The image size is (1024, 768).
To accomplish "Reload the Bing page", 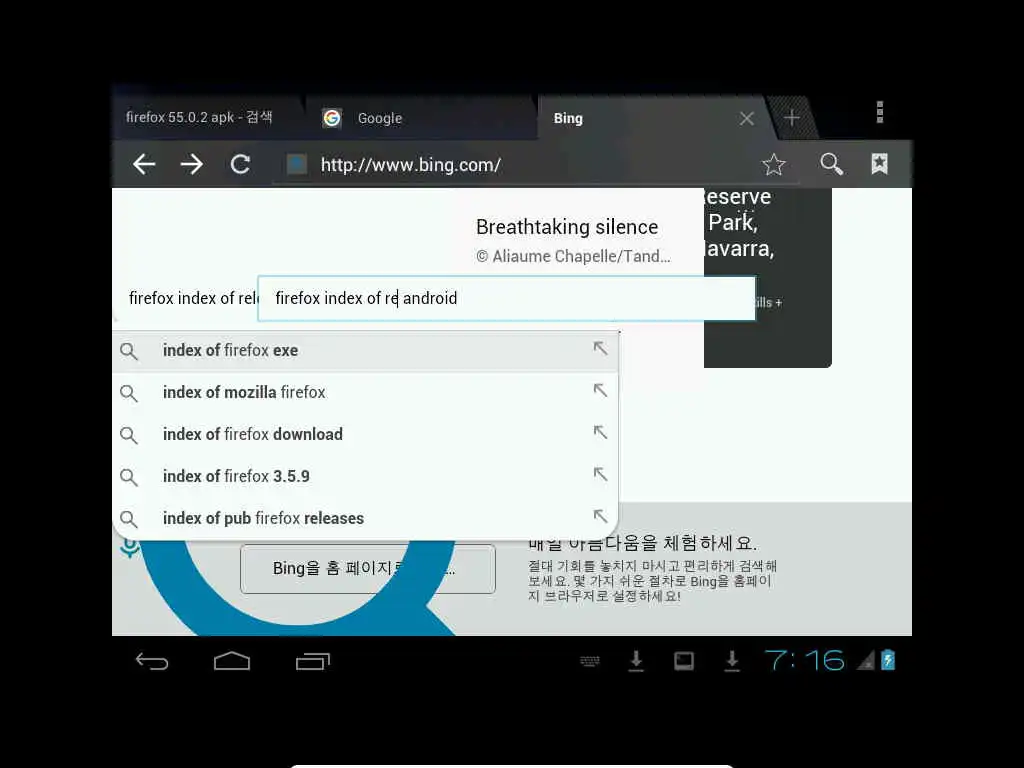I will (x=240, y=164).
